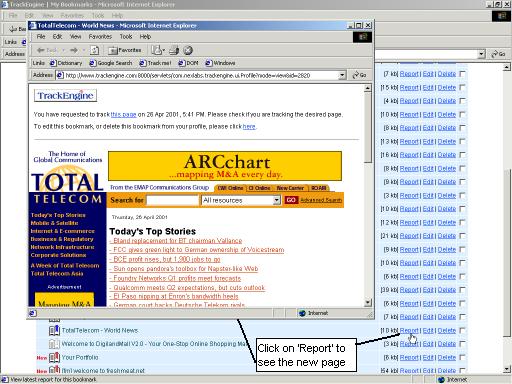This screenshot has width=512, height=384.
Task: Open the main window address dropdown arrow
Action: pos(481,54)
